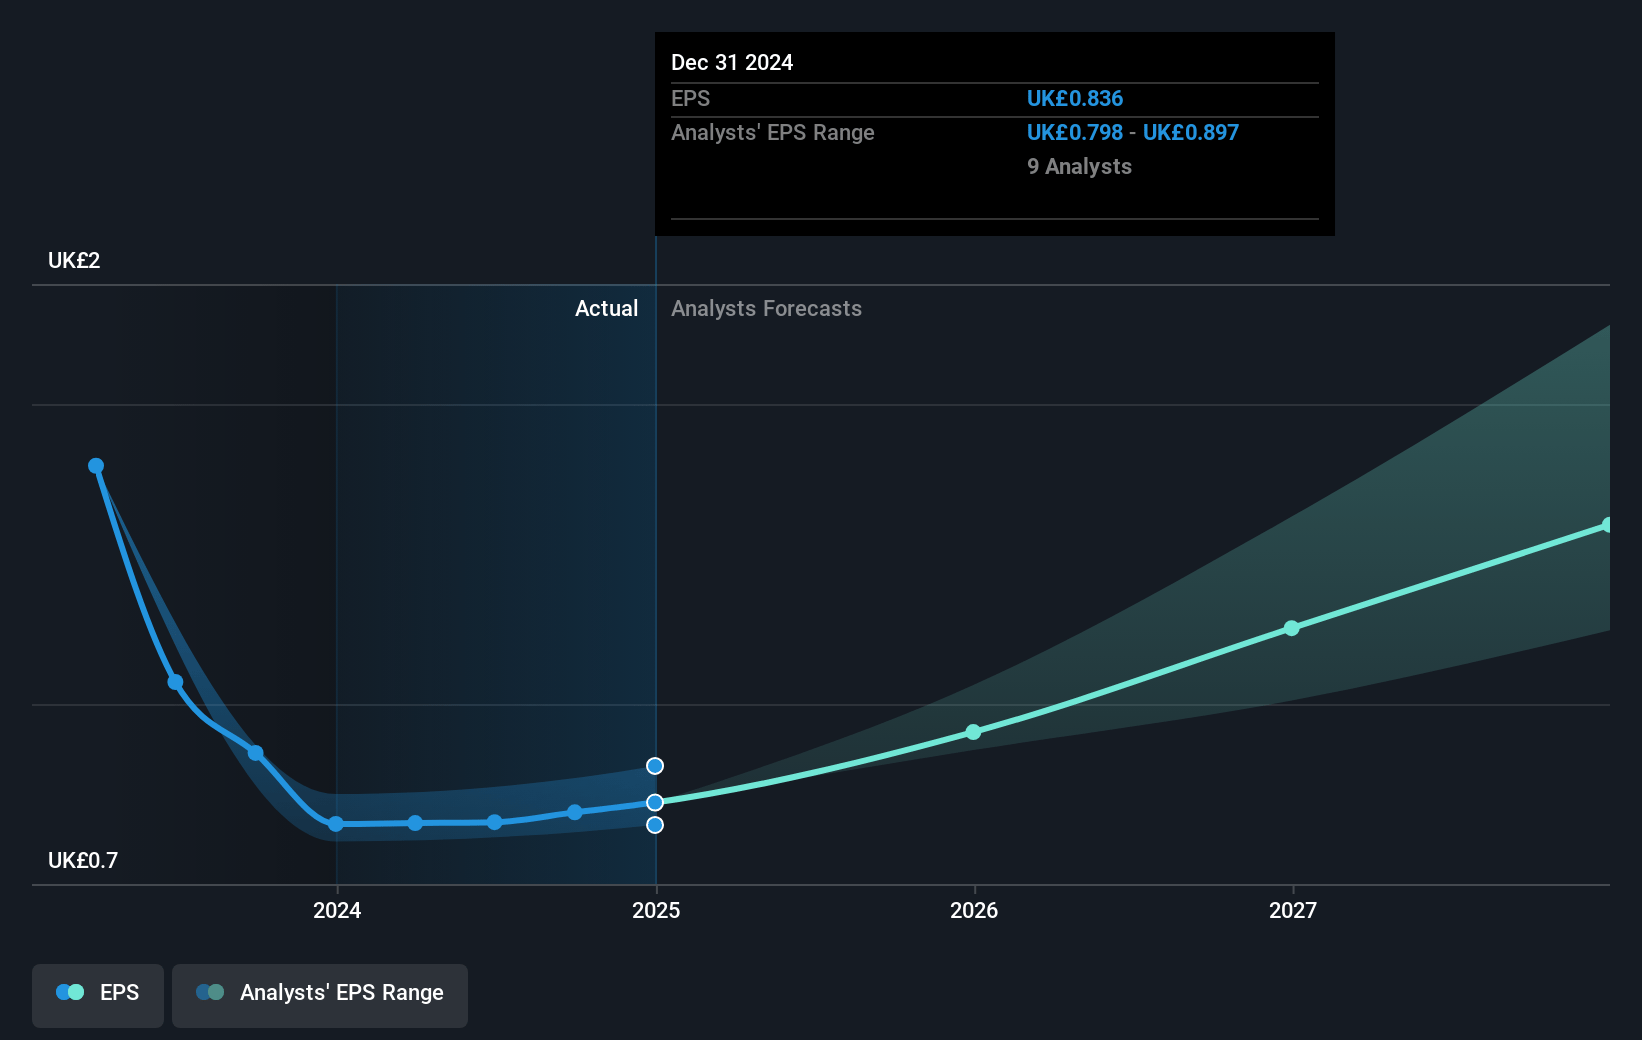The width and height of the screenshot is (1642, 1040).
Task: Click the 2027 forecast EPS data point
Action: [x=1292, y=628]
